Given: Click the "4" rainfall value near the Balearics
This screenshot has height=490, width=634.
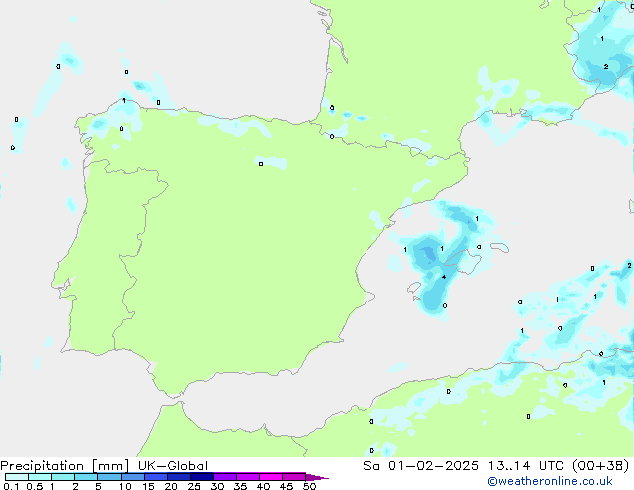Looking at the screenshot, I should pyautogui.click(x=444, y=277).
